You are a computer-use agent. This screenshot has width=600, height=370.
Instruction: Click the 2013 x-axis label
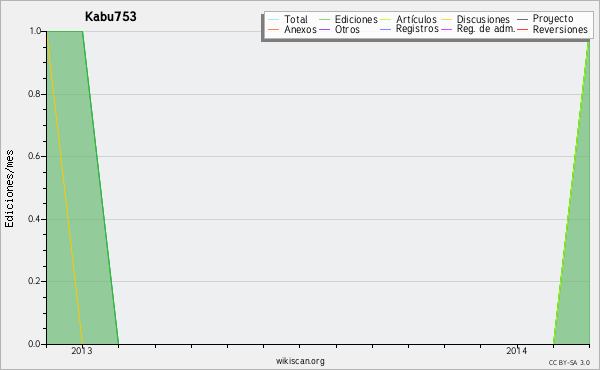coord(82,351)
